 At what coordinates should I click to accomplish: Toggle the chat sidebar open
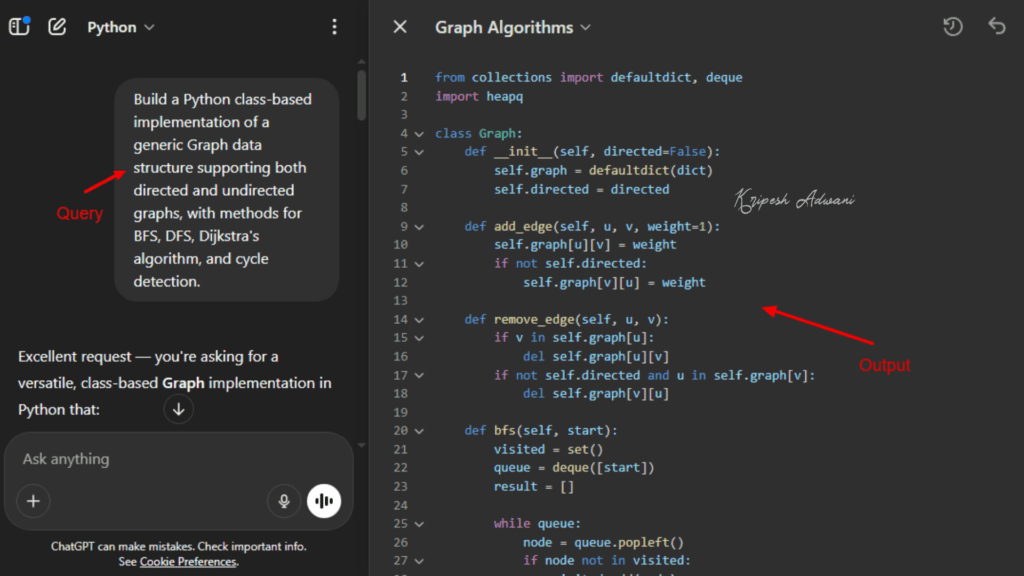pos(18,26)
